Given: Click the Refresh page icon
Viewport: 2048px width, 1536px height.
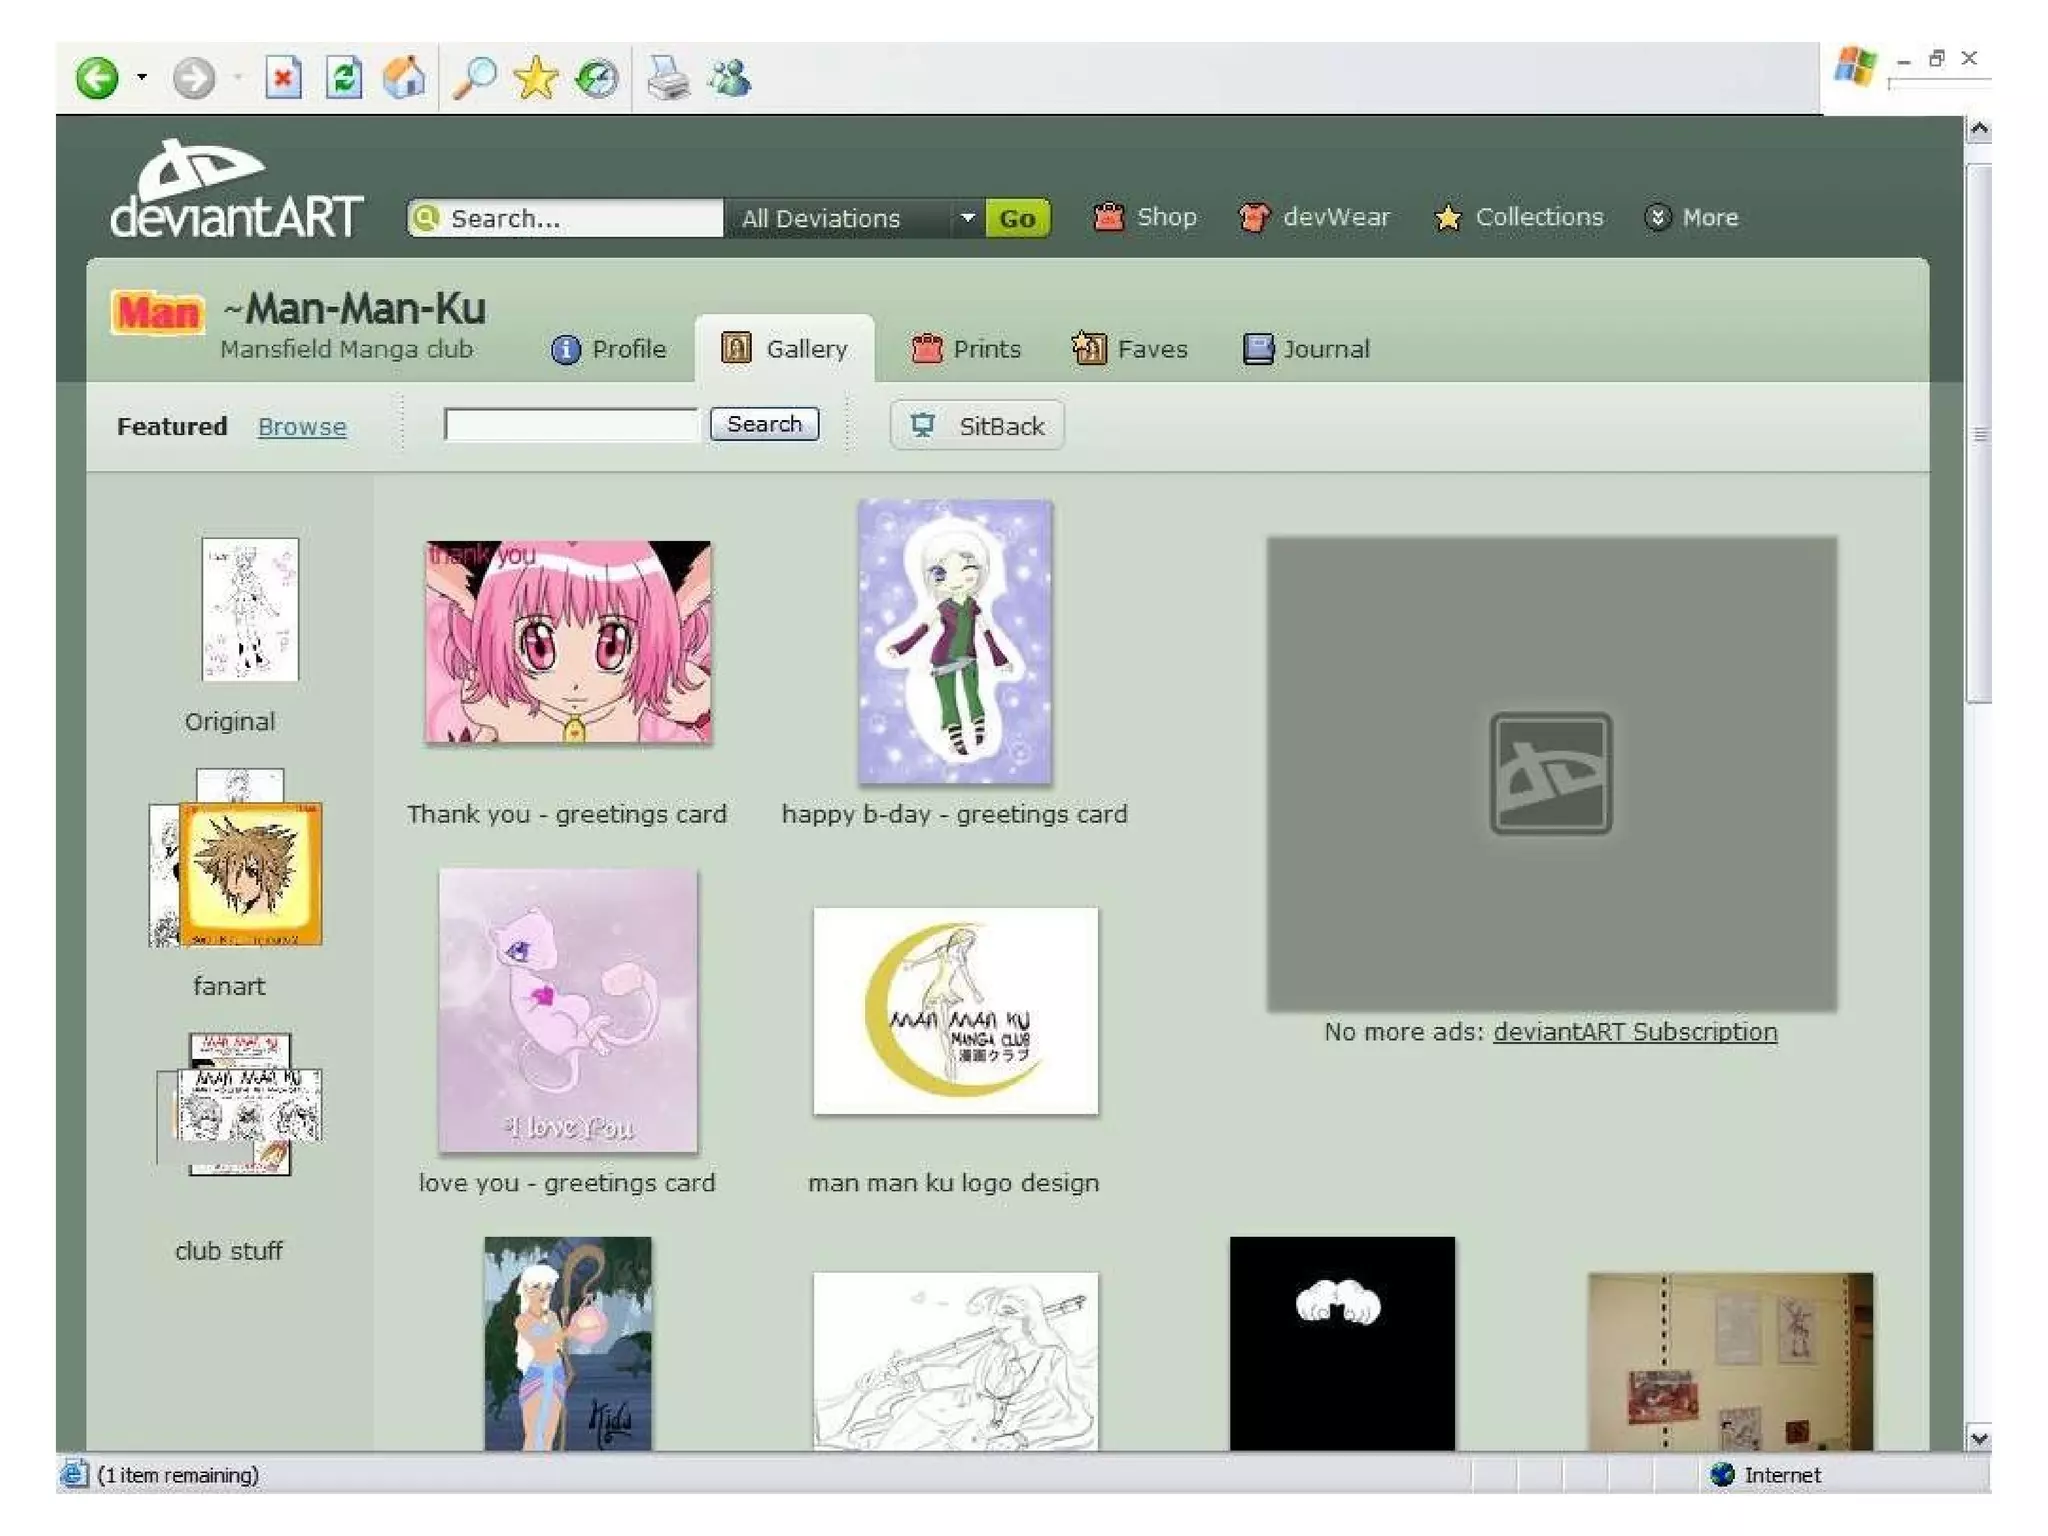Looking at the screenshot, I should (344, 78).
